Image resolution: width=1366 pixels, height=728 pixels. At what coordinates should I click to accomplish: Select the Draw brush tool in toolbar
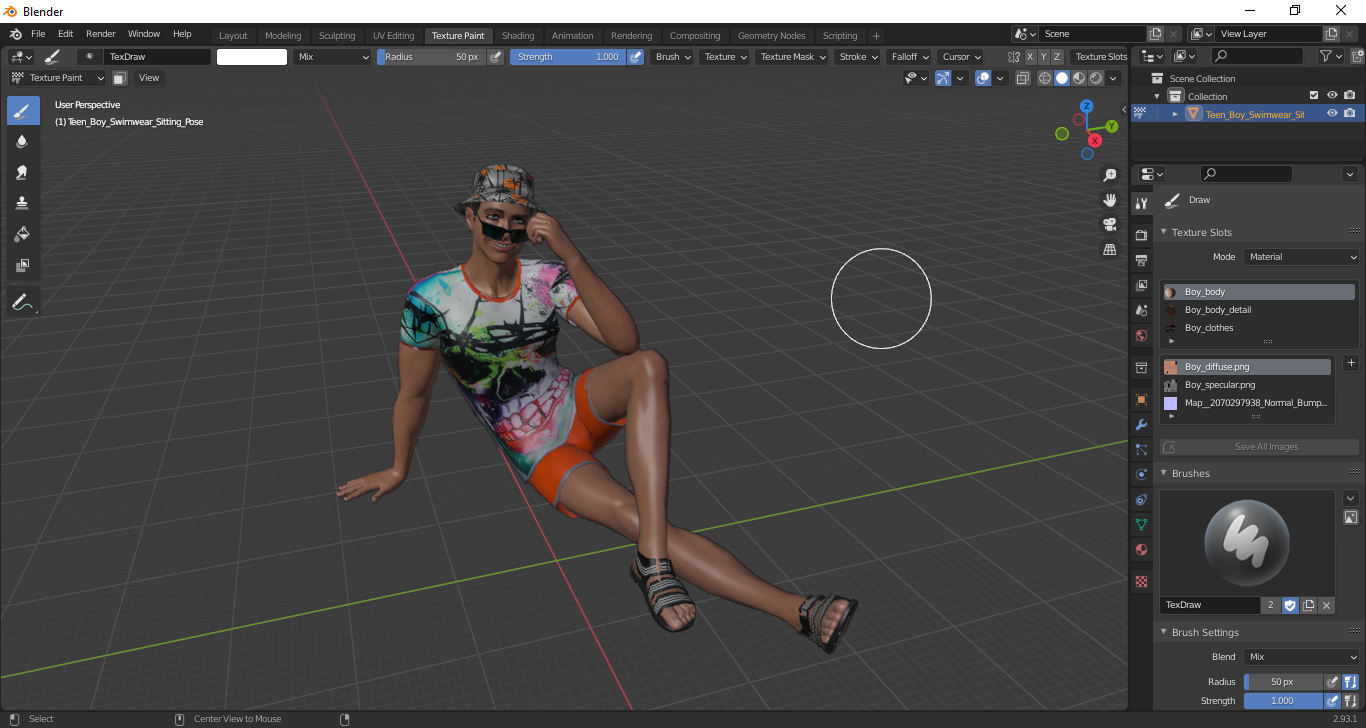coord(23,111)
